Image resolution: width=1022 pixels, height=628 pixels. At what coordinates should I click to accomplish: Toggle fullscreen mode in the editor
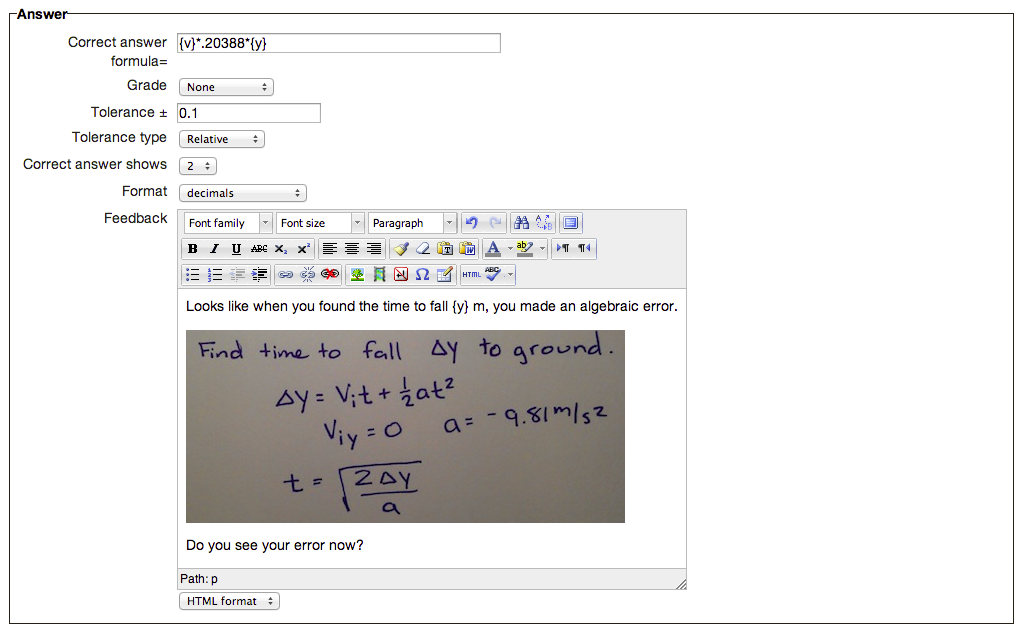click(571, 223)
